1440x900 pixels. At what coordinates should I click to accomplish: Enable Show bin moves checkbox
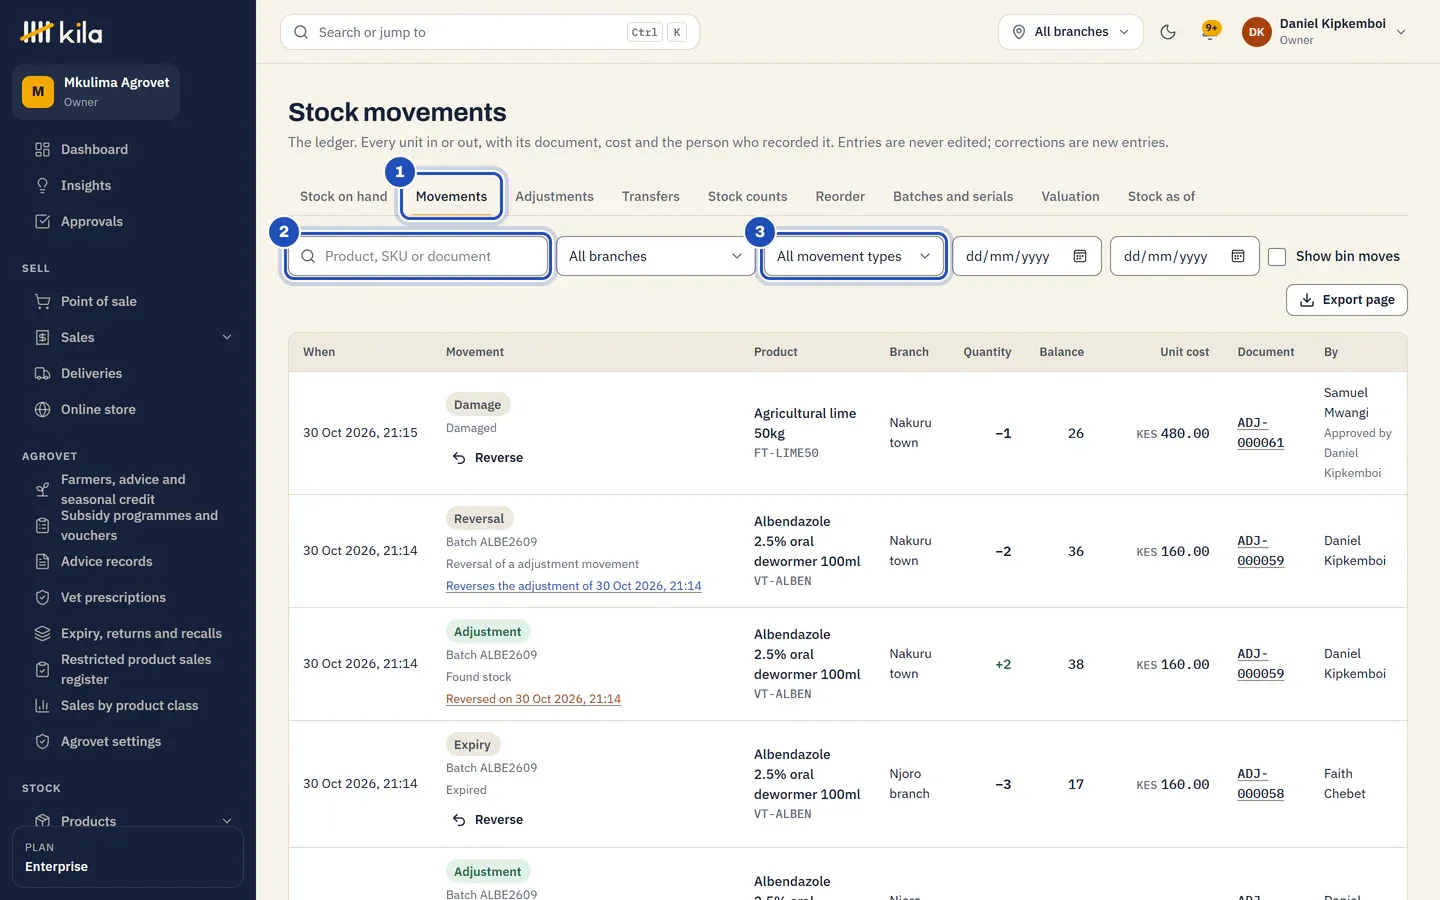pos(1277,257)
